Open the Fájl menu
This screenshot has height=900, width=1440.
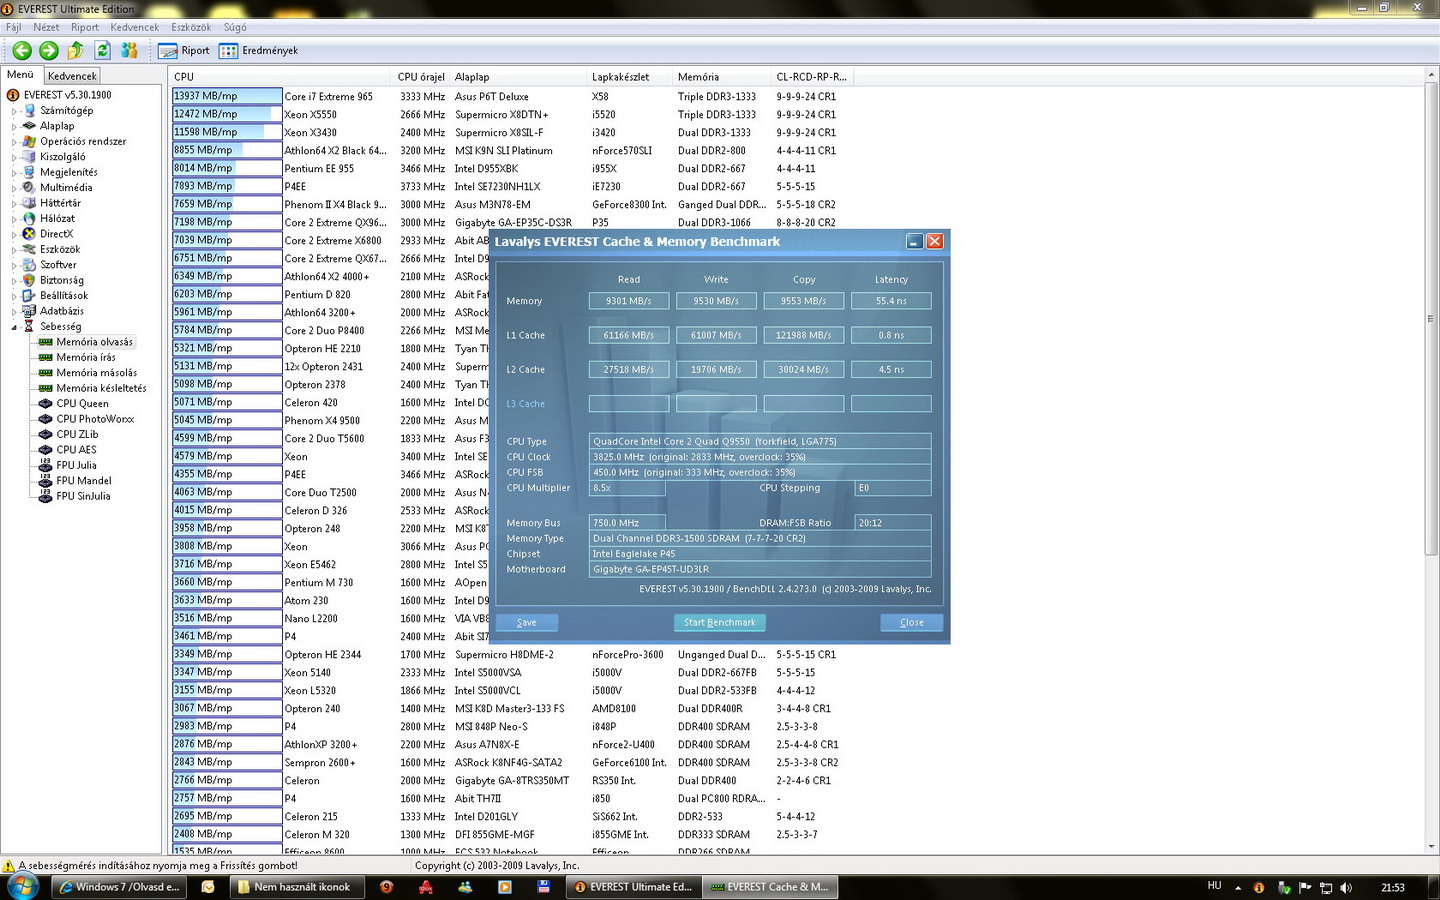coord(14,27)
